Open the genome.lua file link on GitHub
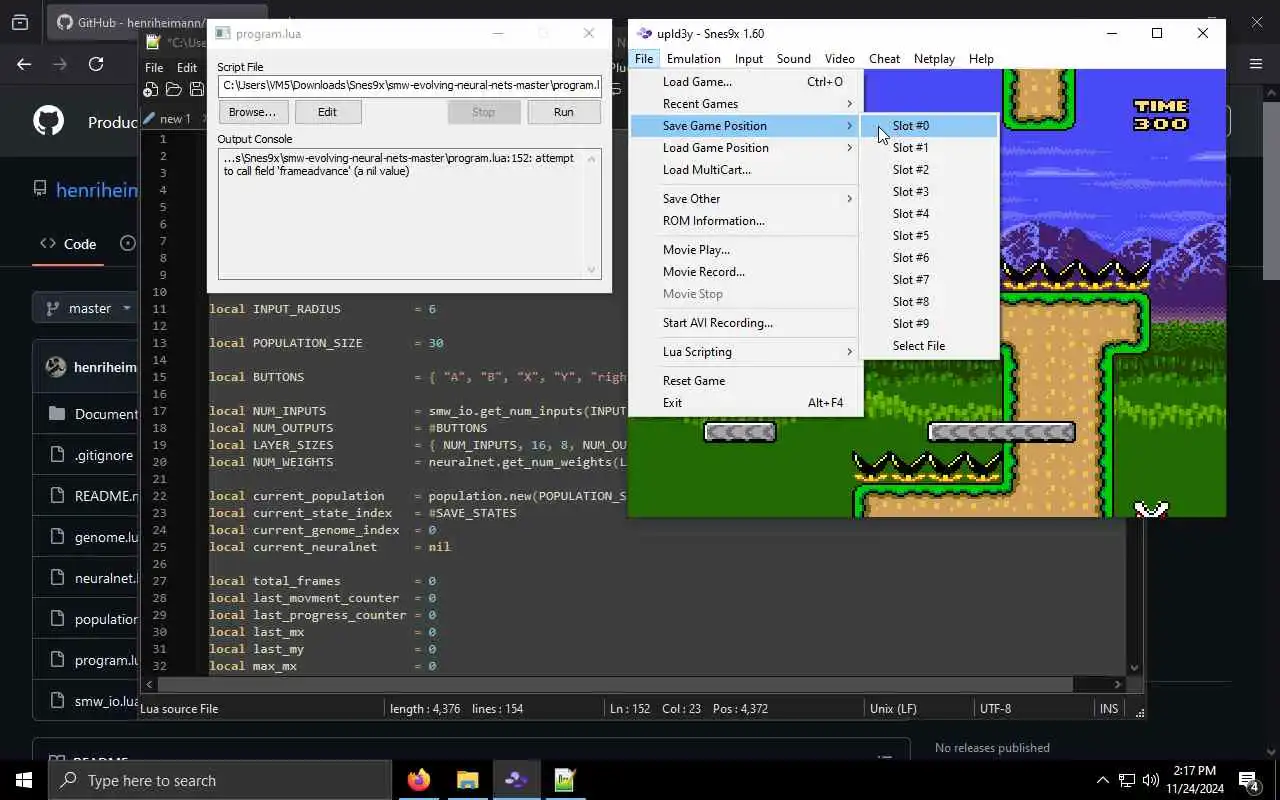Image resolution: width=1280 pixels, height=800 pixels. pyautogui.click(x=106, y=537)
